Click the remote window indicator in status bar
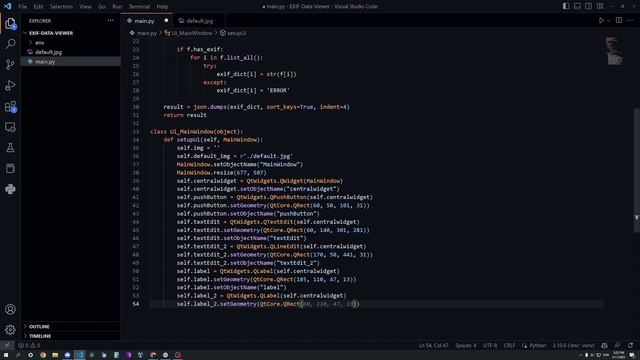This screenshot has width=640, height=360. [7, 345]
